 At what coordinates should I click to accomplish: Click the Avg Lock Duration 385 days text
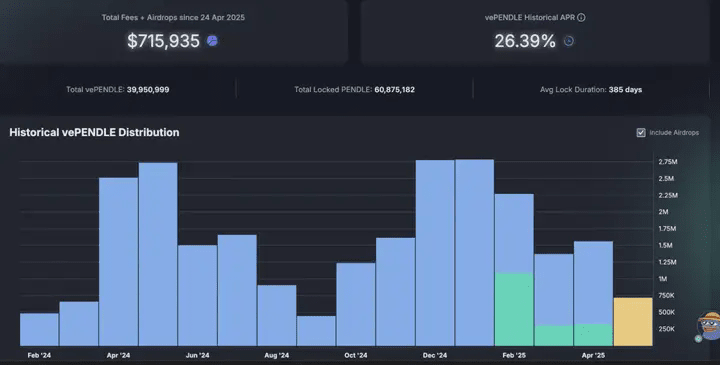click(625, 90)
